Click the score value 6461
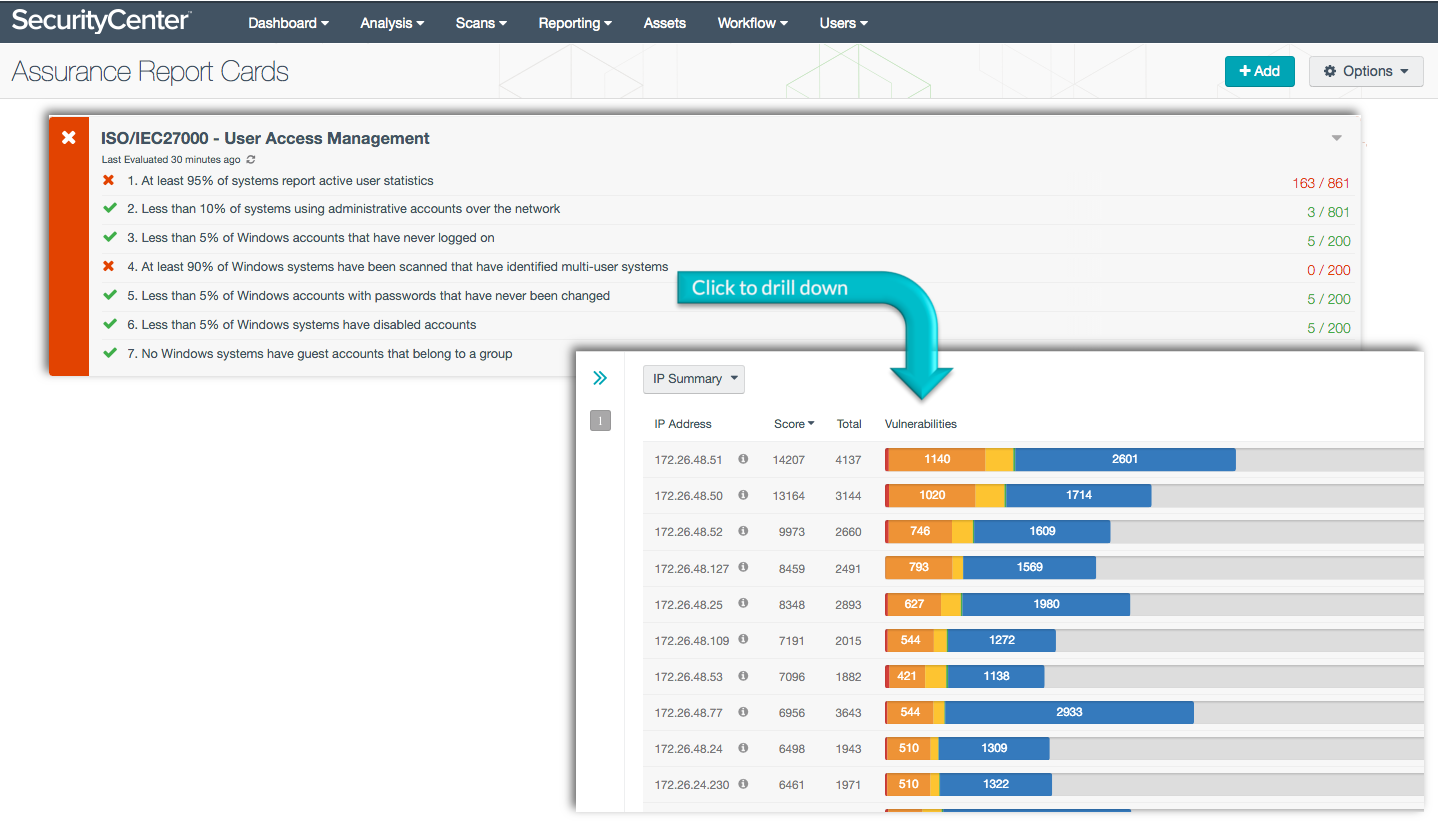1440x823 pixels. [792, 785]
